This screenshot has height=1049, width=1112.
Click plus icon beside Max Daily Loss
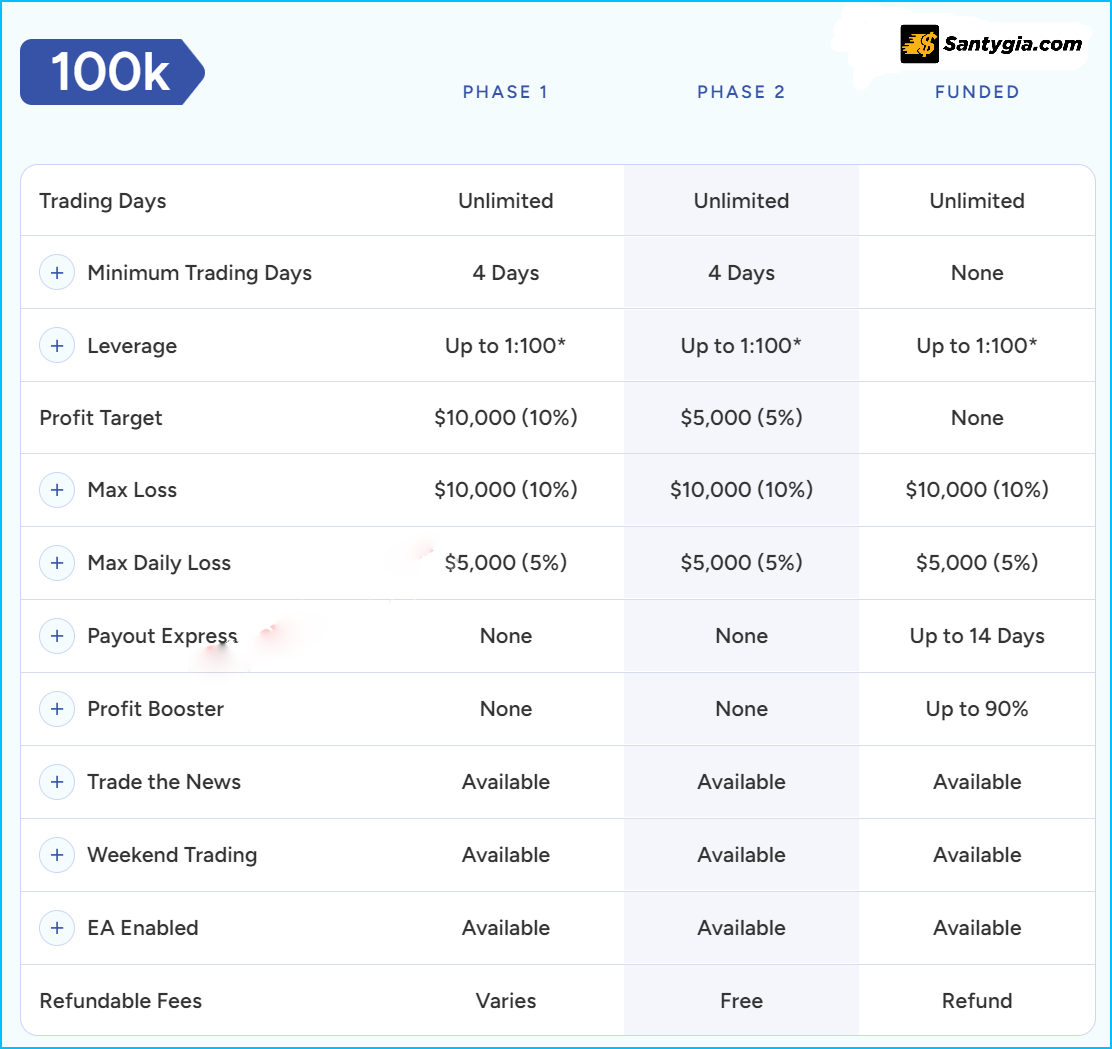pyautogui.click(x=57, y=563)
